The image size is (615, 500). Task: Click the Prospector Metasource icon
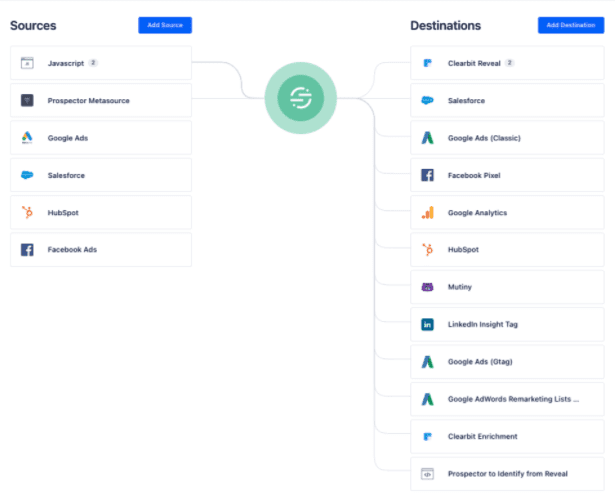pyautogui.click(x=27, y=100)
